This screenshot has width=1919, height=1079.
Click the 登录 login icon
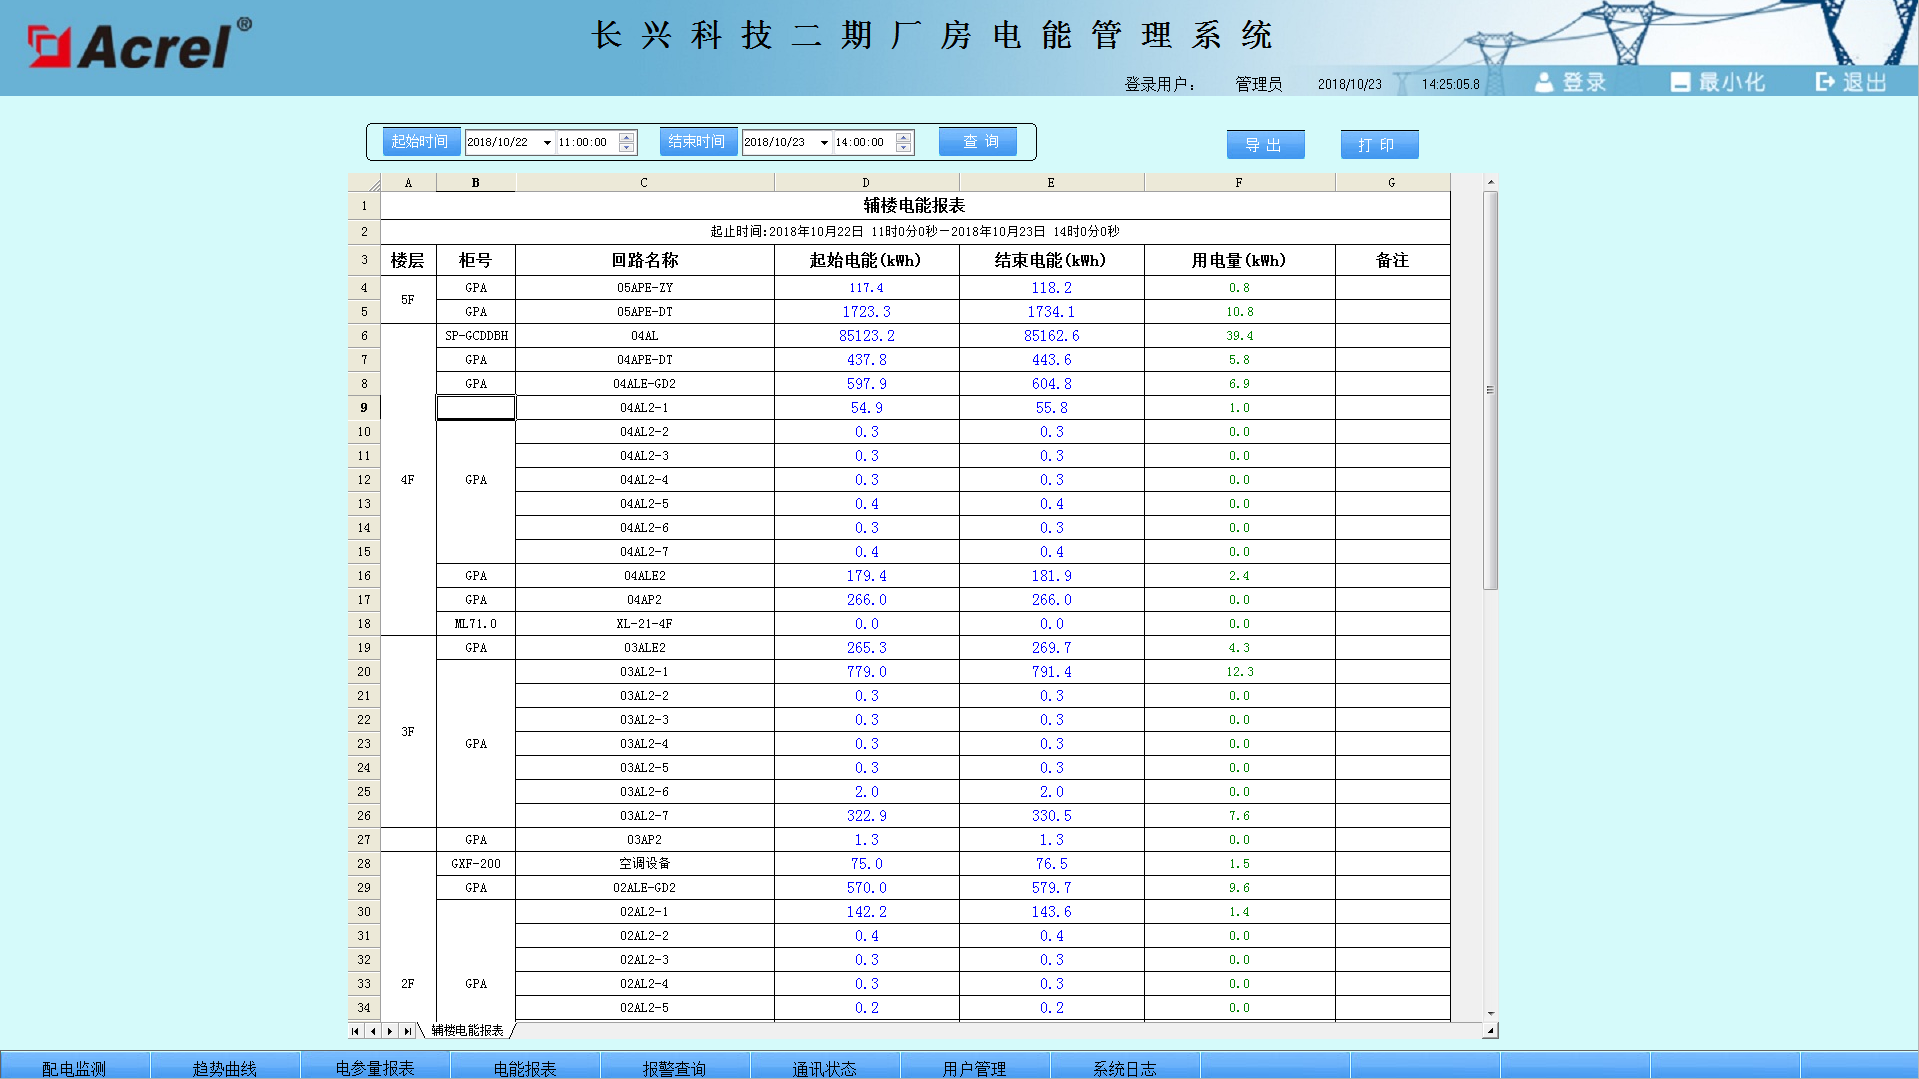tap(1545, 82)
